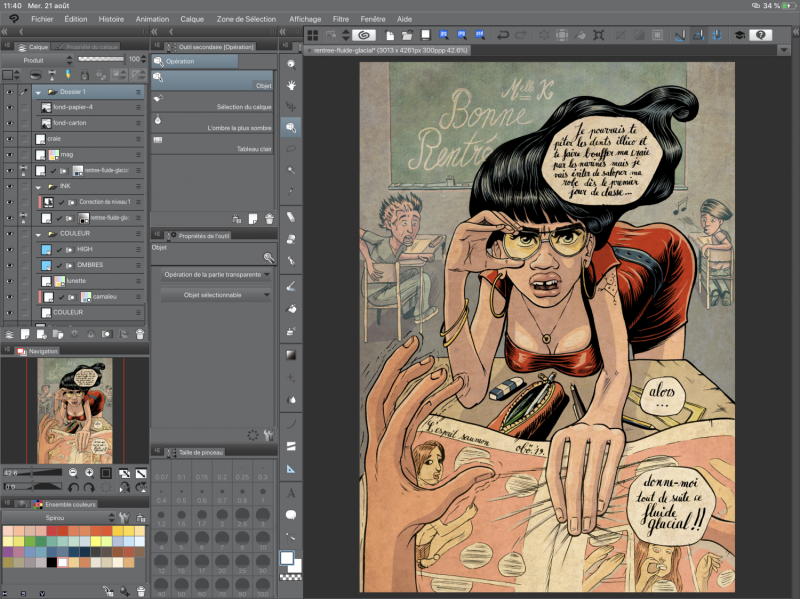This screenshot has height=599, width=800.
Task: Click zoom out icon in Navigation panel
Action: [x=74, y=472]
